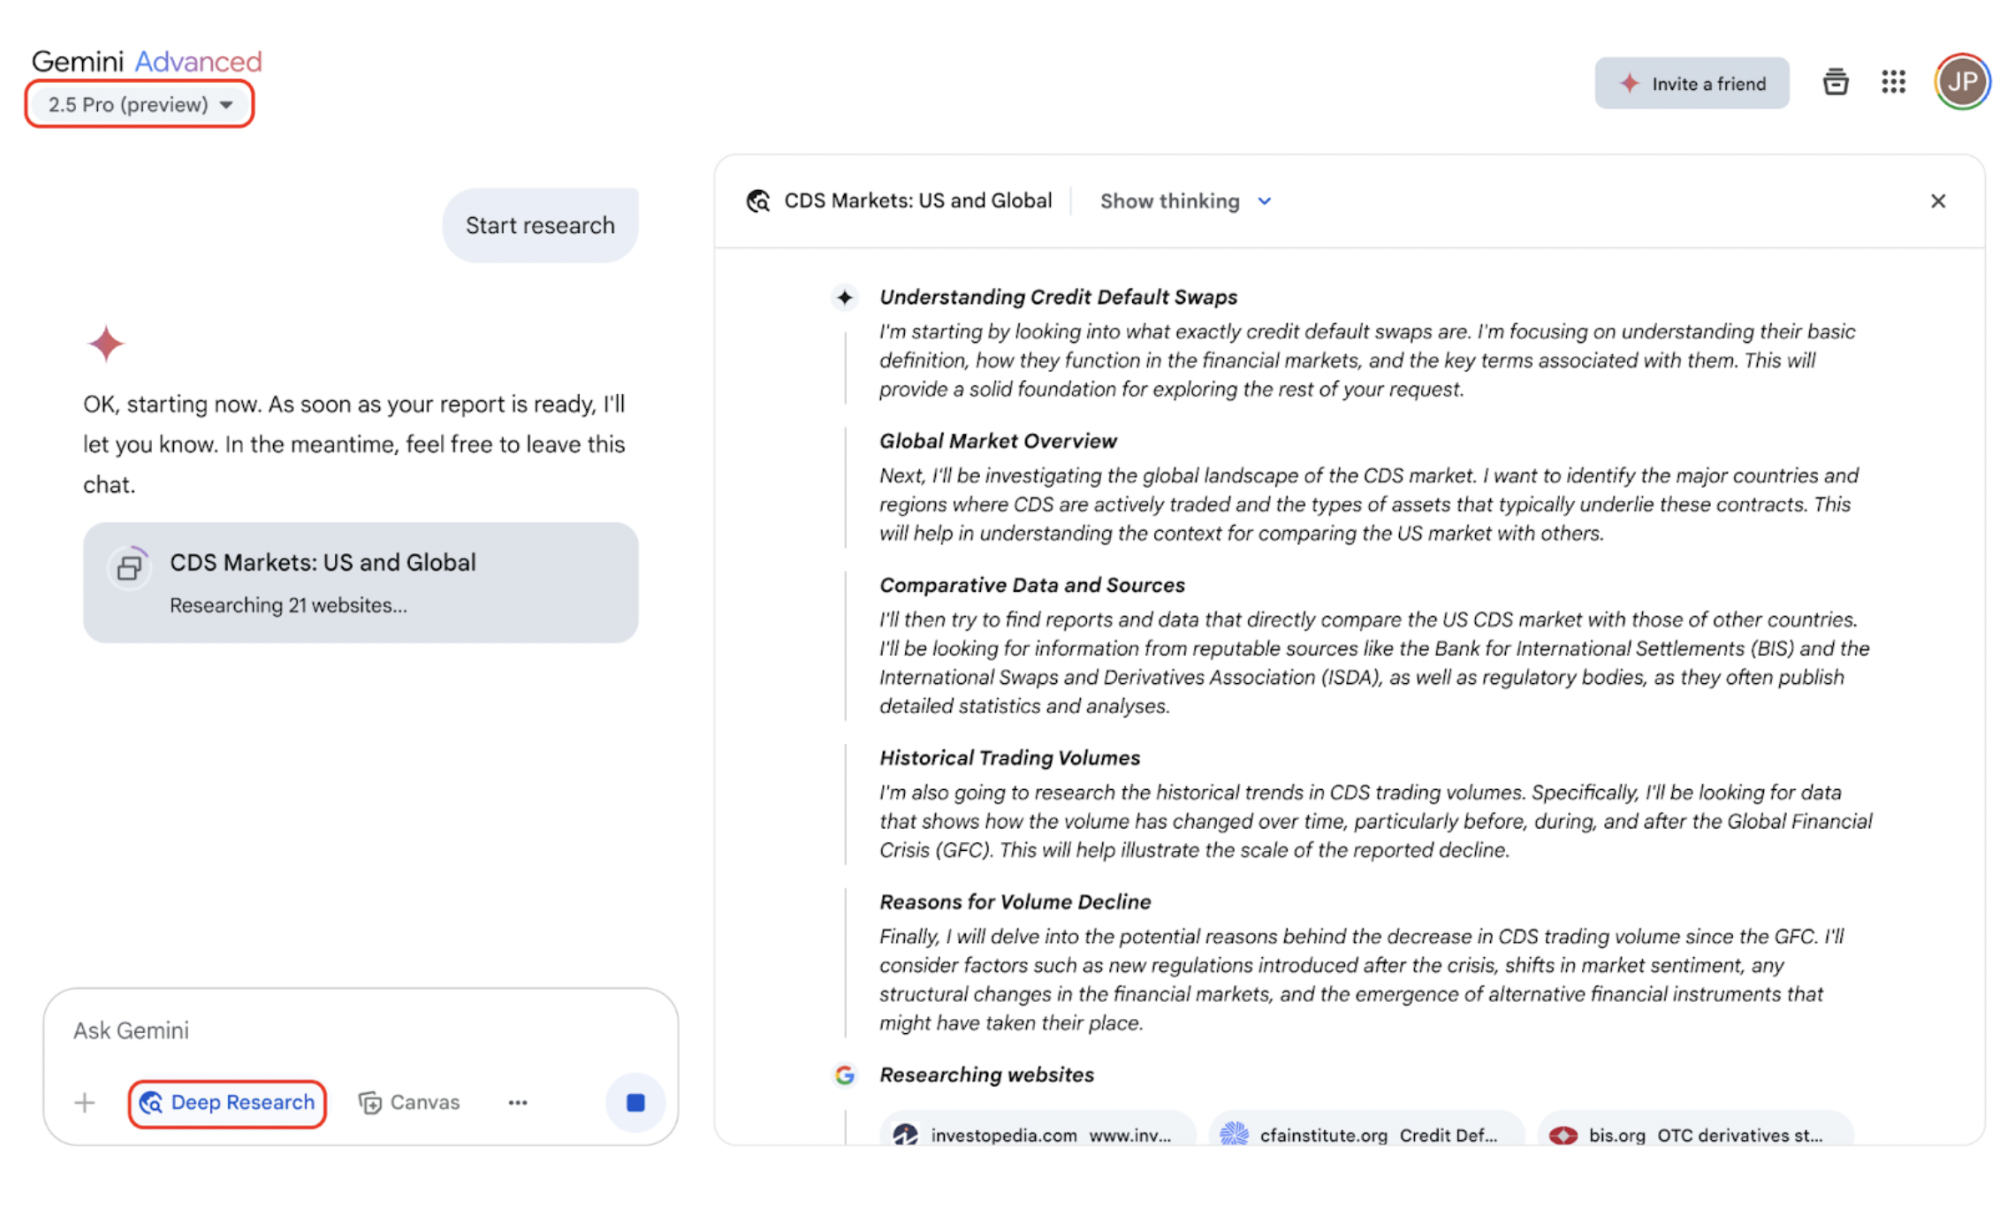2010x1206 pixels.
Task: Click the Comparative Data and Sources heading
Action: (1032, 585)
